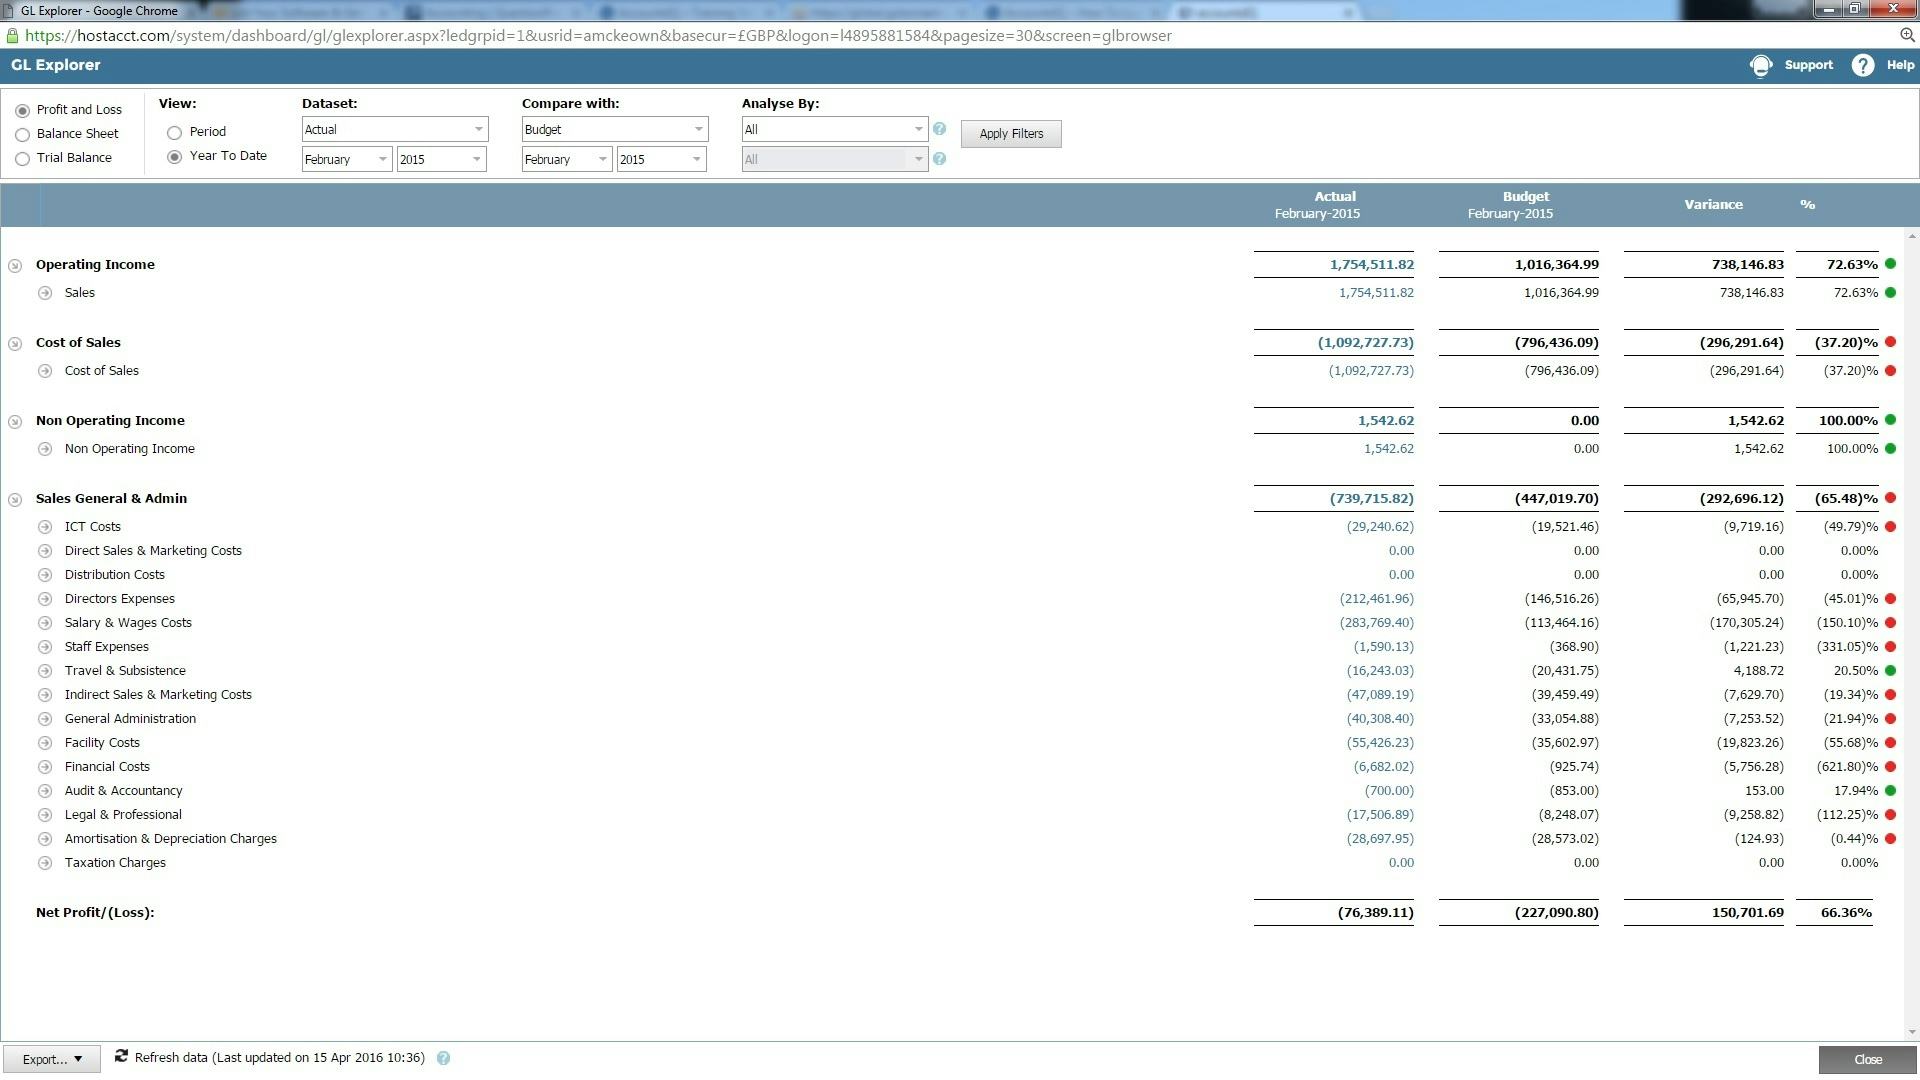Click the Support headset icon
The image size is (1920, 1080).
(1761, 66)
